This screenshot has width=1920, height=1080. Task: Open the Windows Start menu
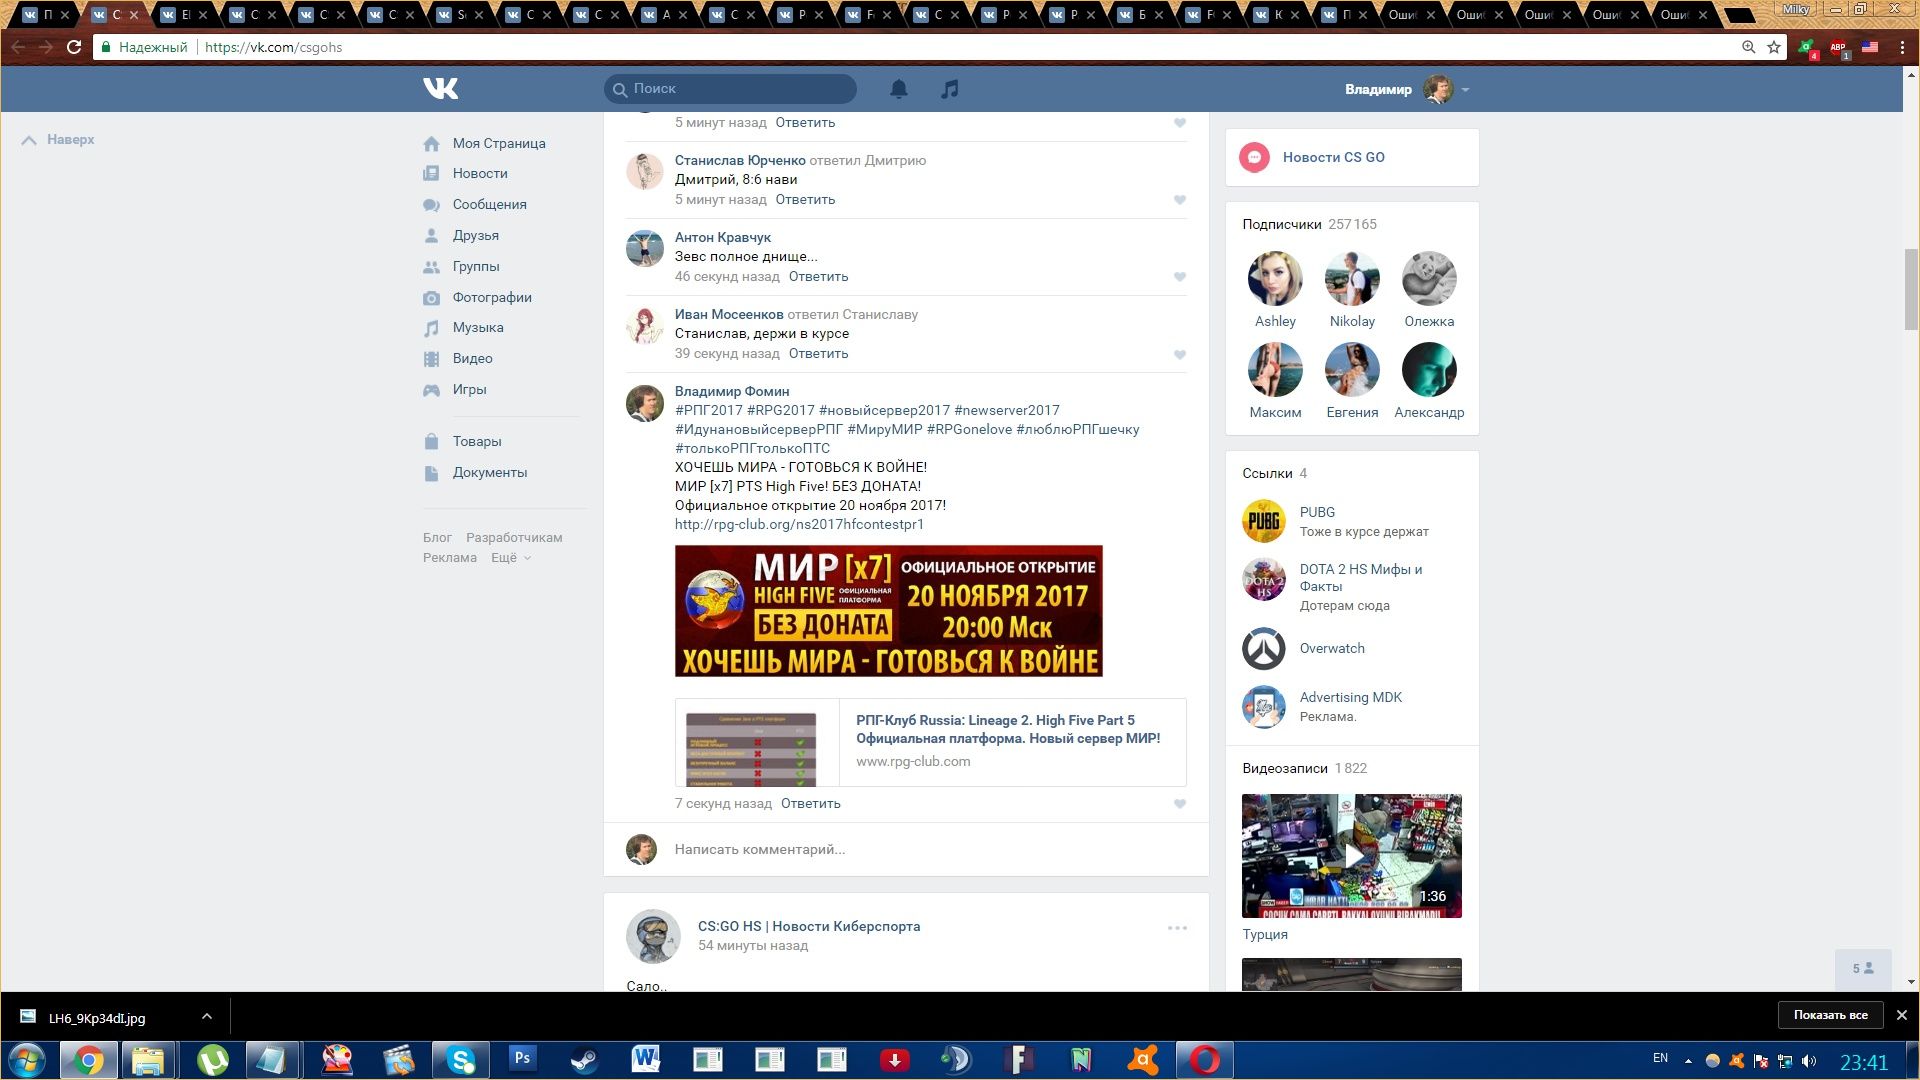(27, 1060)
